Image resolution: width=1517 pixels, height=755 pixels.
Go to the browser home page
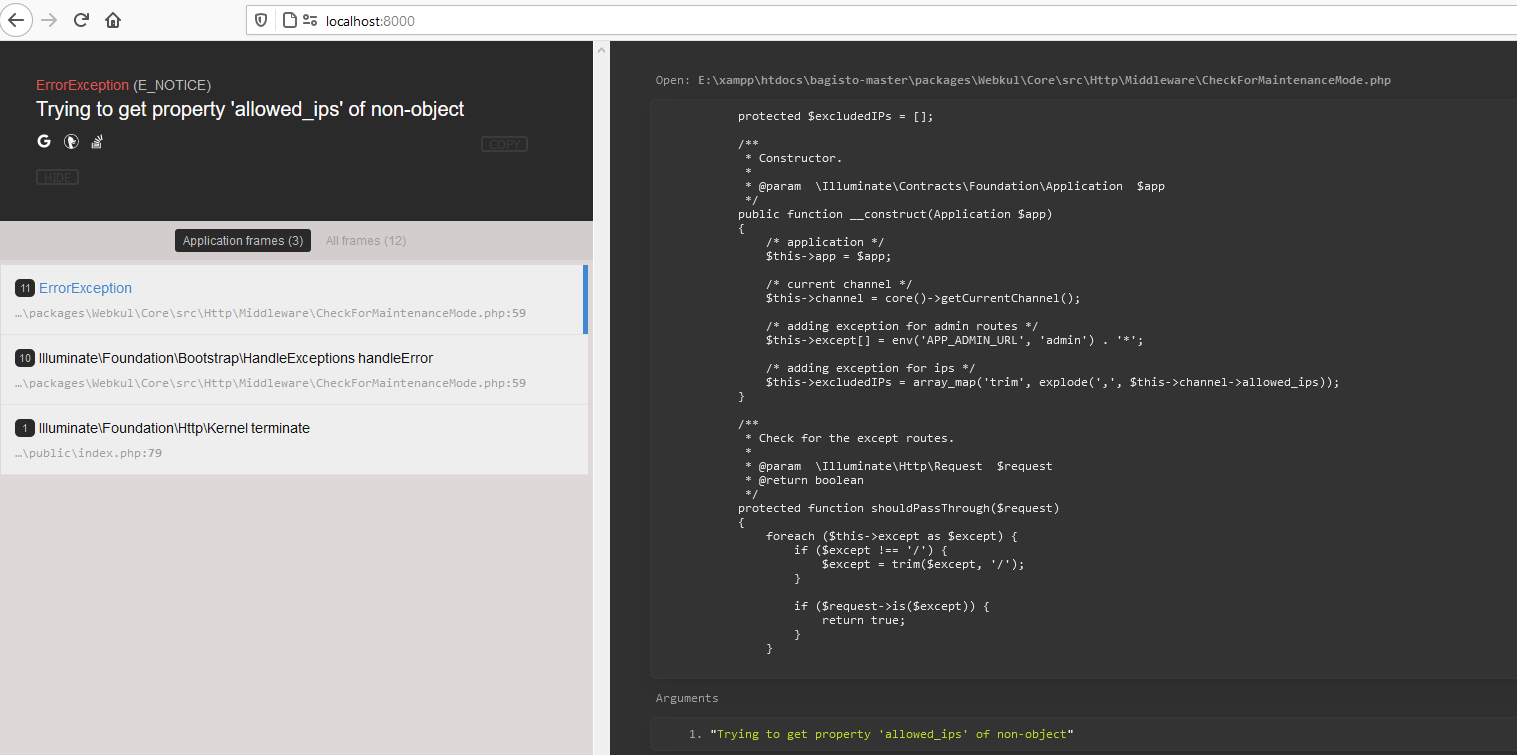point(113,20)
